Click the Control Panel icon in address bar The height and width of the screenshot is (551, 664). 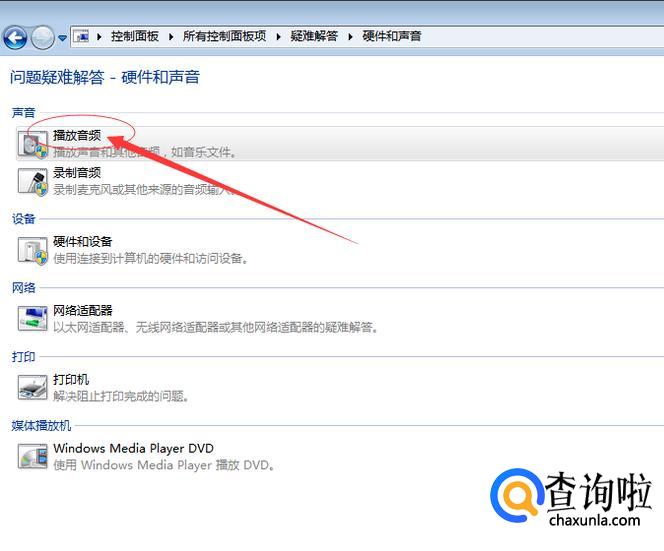pos(82,36)
